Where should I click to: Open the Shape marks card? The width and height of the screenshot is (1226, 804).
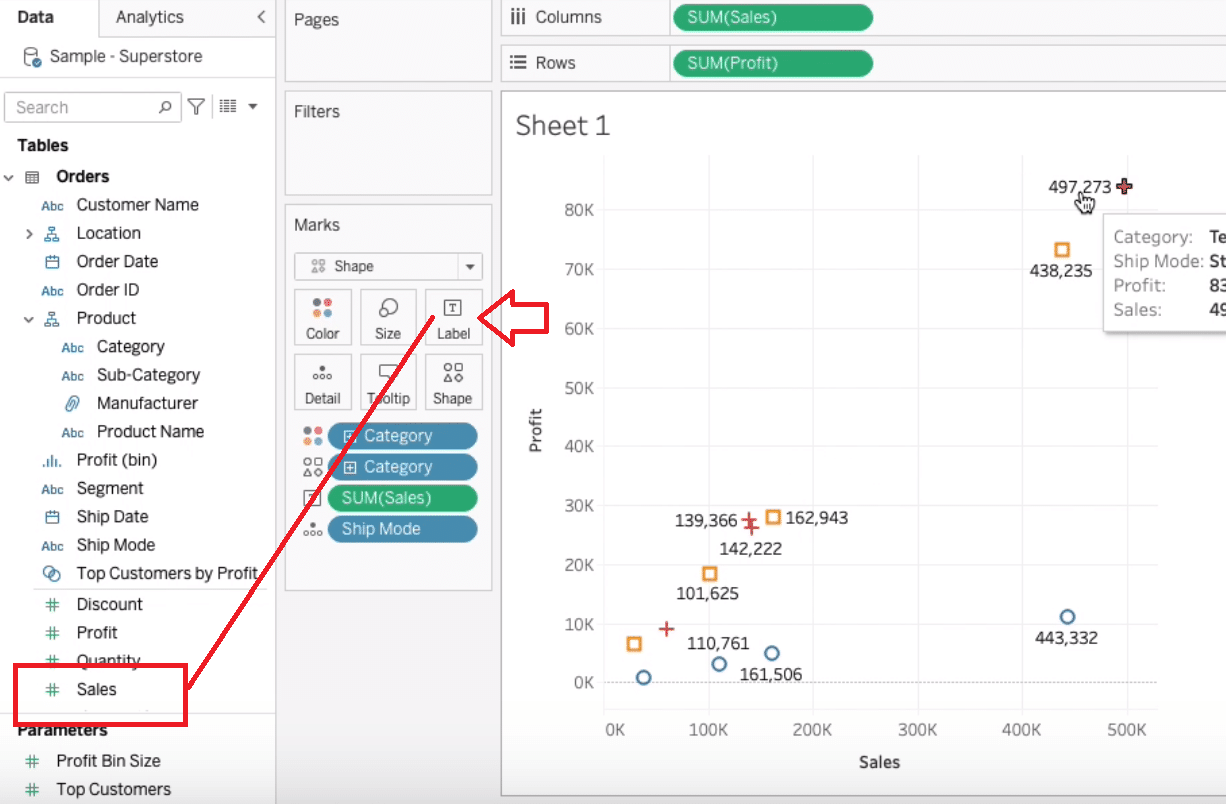[453, 382]
